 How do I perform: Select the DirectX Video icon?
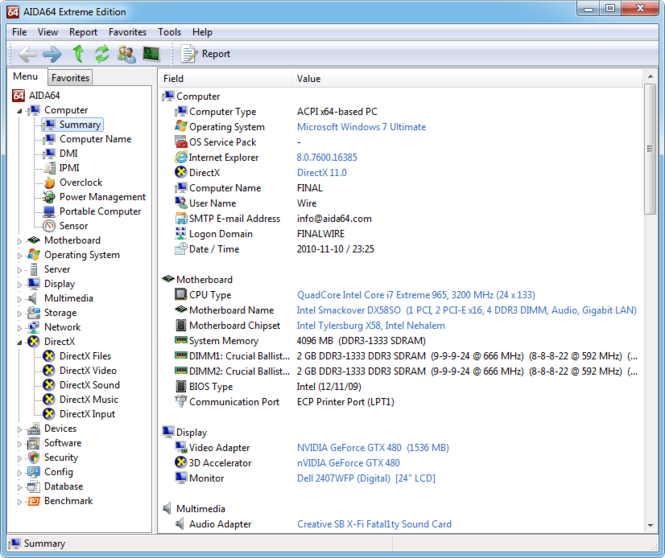[49, 371]
